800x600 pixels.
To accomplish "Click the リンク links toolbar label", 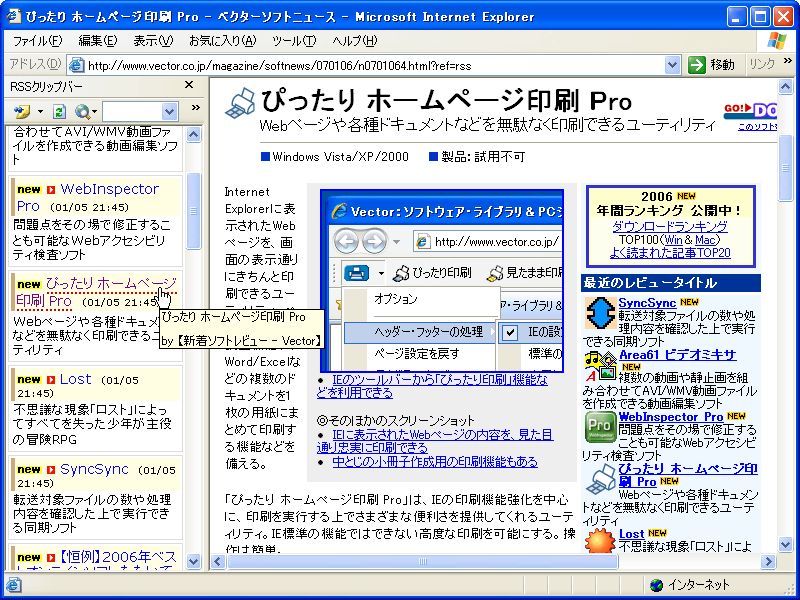I will [762, 64].
